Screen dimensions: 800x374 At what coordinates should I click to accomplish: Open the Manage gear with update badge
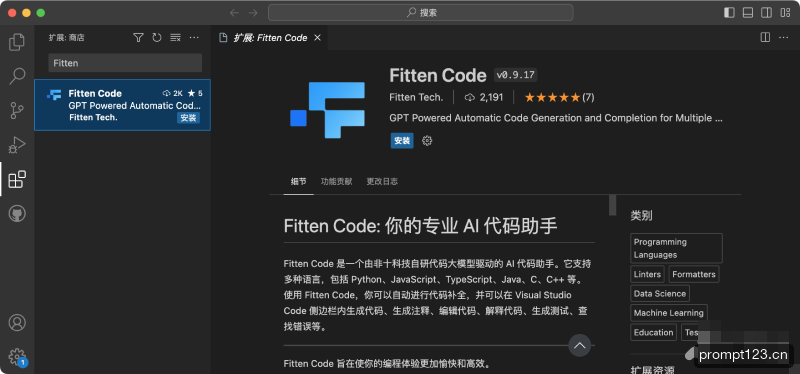(17, 357)
